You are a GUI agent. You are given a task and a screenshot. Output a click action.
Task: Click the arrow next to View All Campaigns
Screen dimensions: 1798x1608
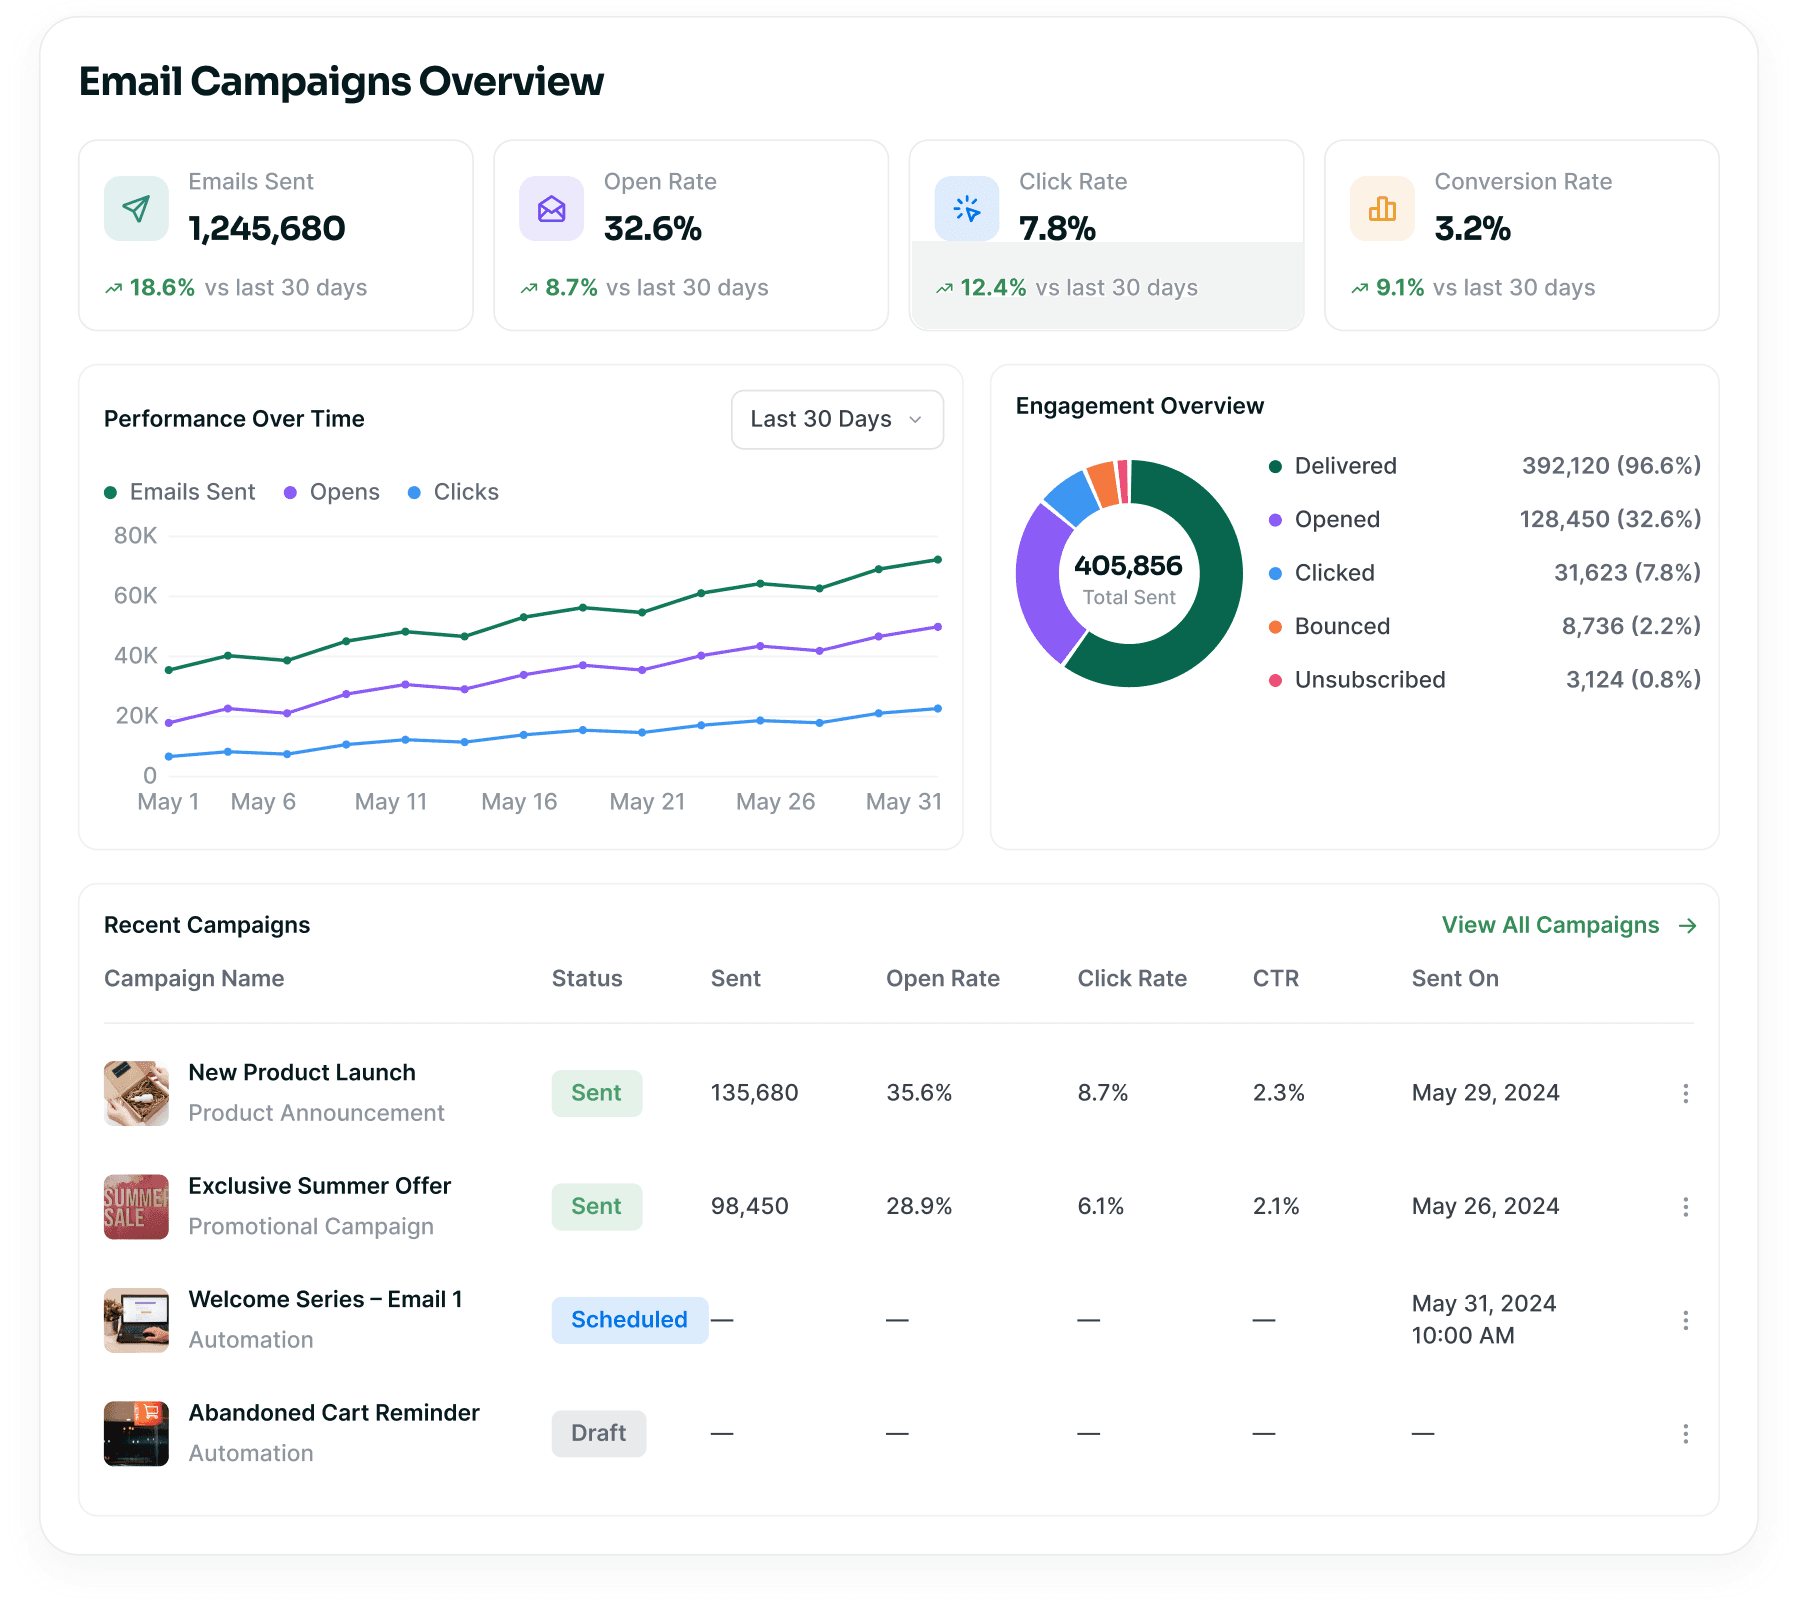(x=1687, y=926)
